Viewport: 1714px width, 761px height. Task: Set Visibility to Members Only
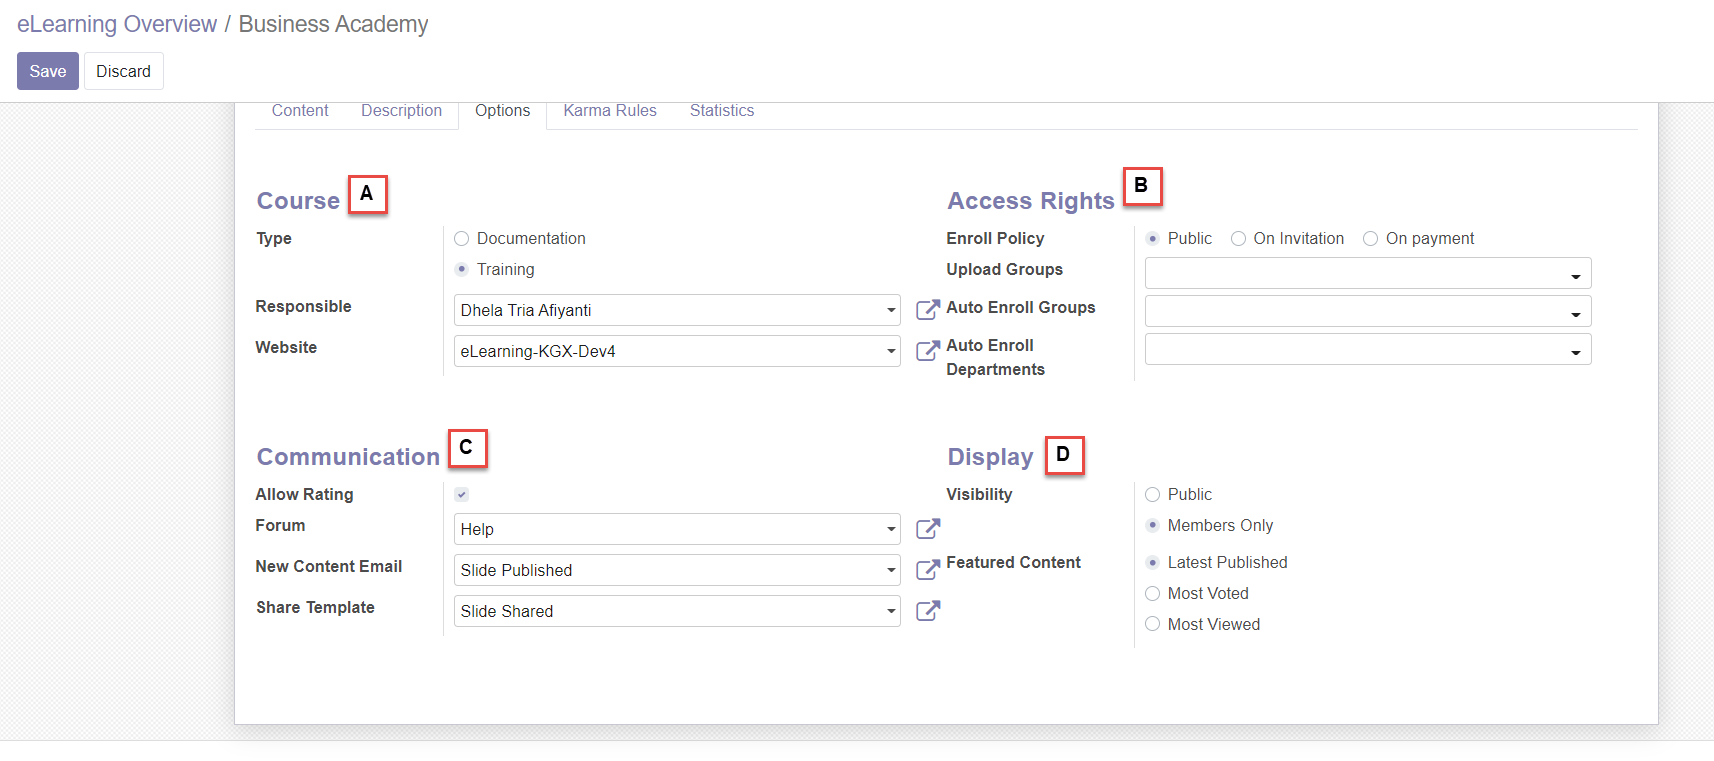click(1153, 525)
